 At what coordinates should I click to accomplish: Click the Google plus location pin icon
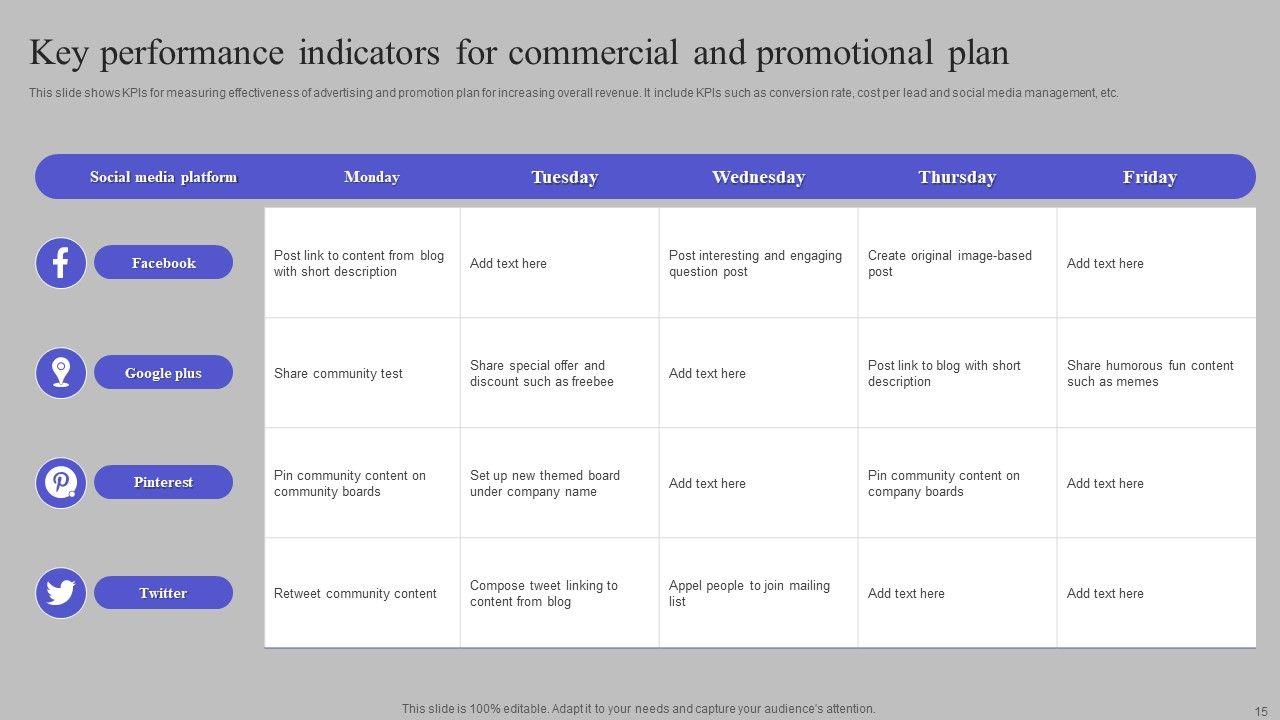[61, 373]
